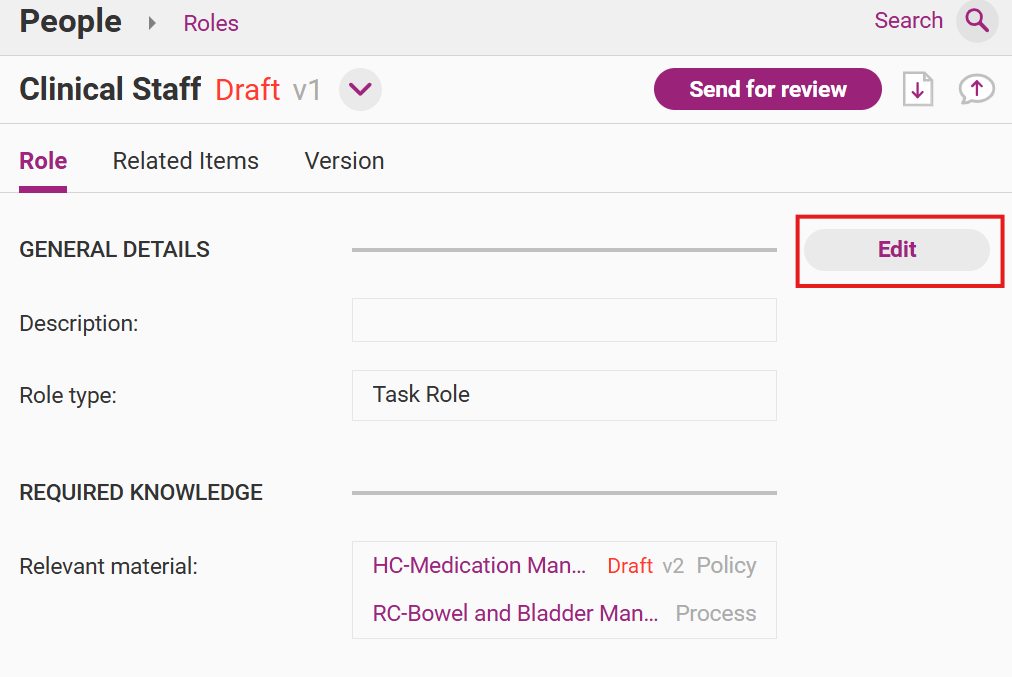
Task: Click the breadcrumb arrow after People
Action: coord(153,23)
